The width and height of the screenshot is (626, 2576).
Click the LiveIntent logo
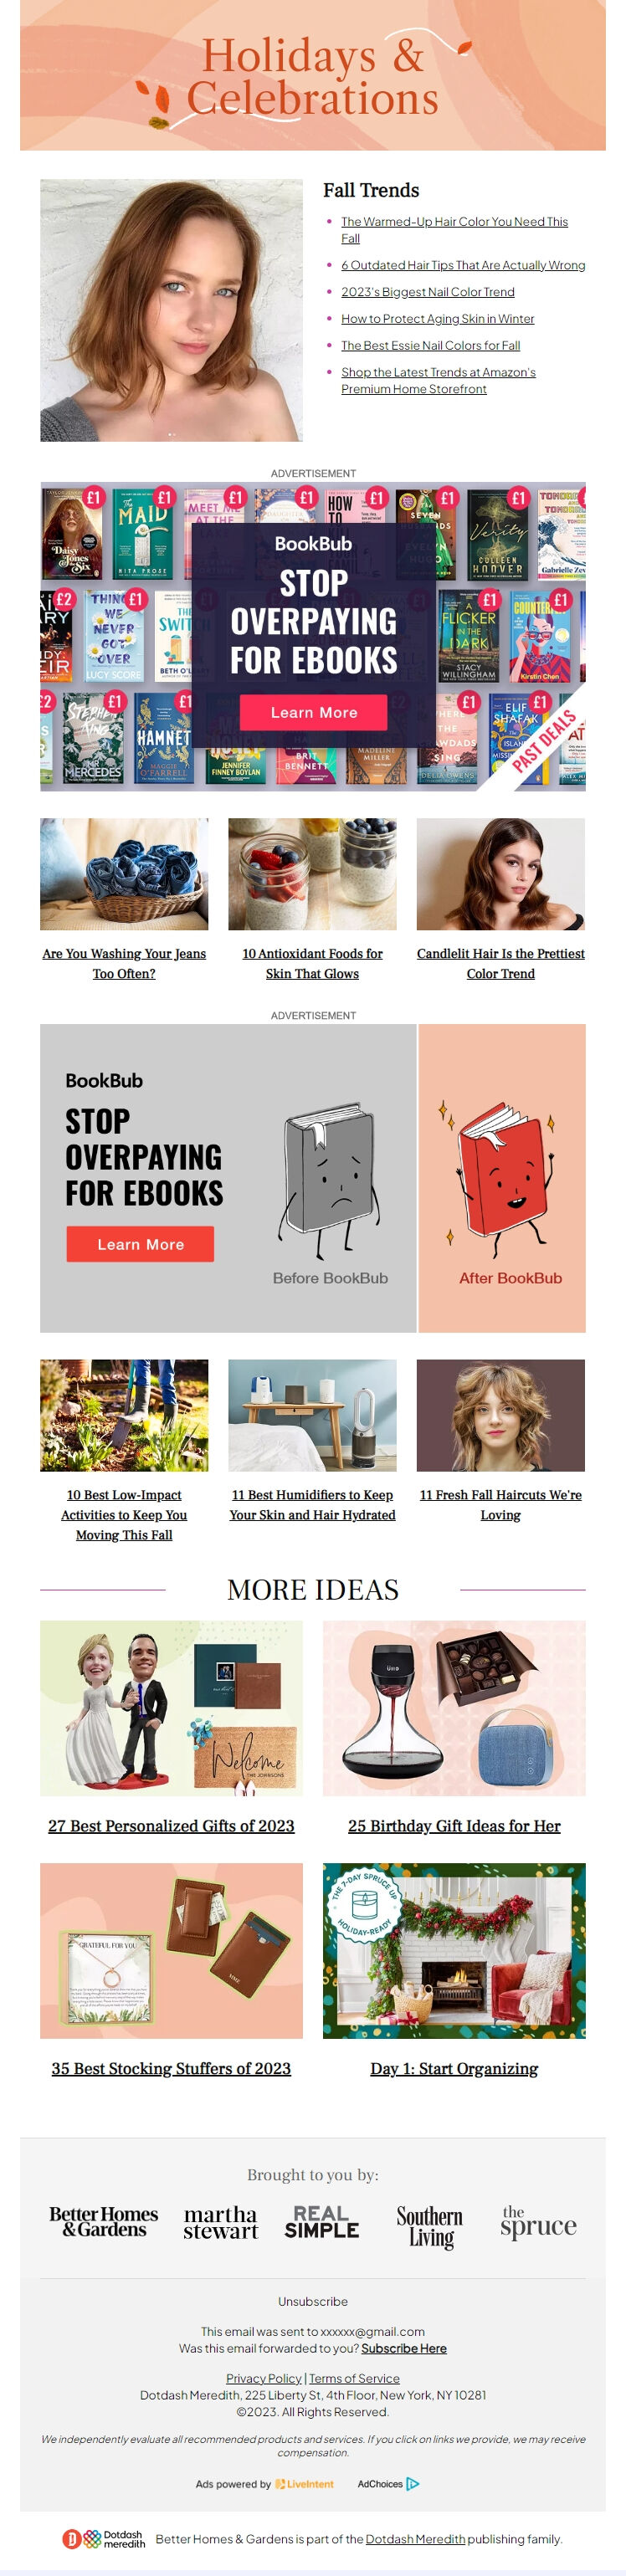click(305, 2484)
